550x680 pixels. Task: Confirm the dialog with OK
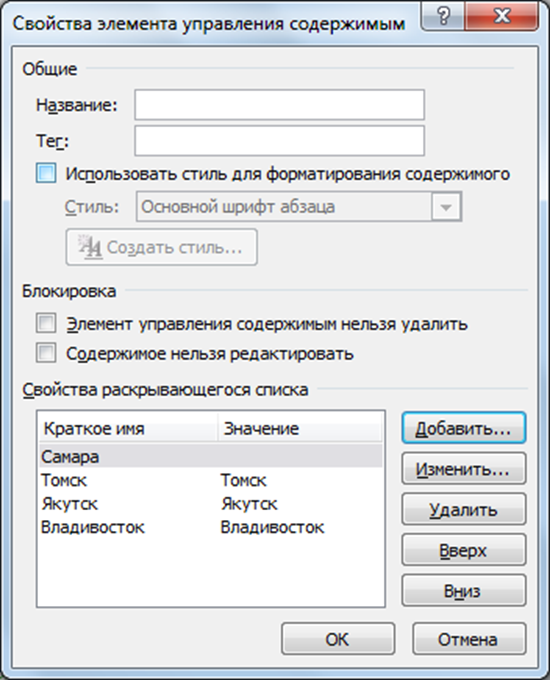(338, 639)
